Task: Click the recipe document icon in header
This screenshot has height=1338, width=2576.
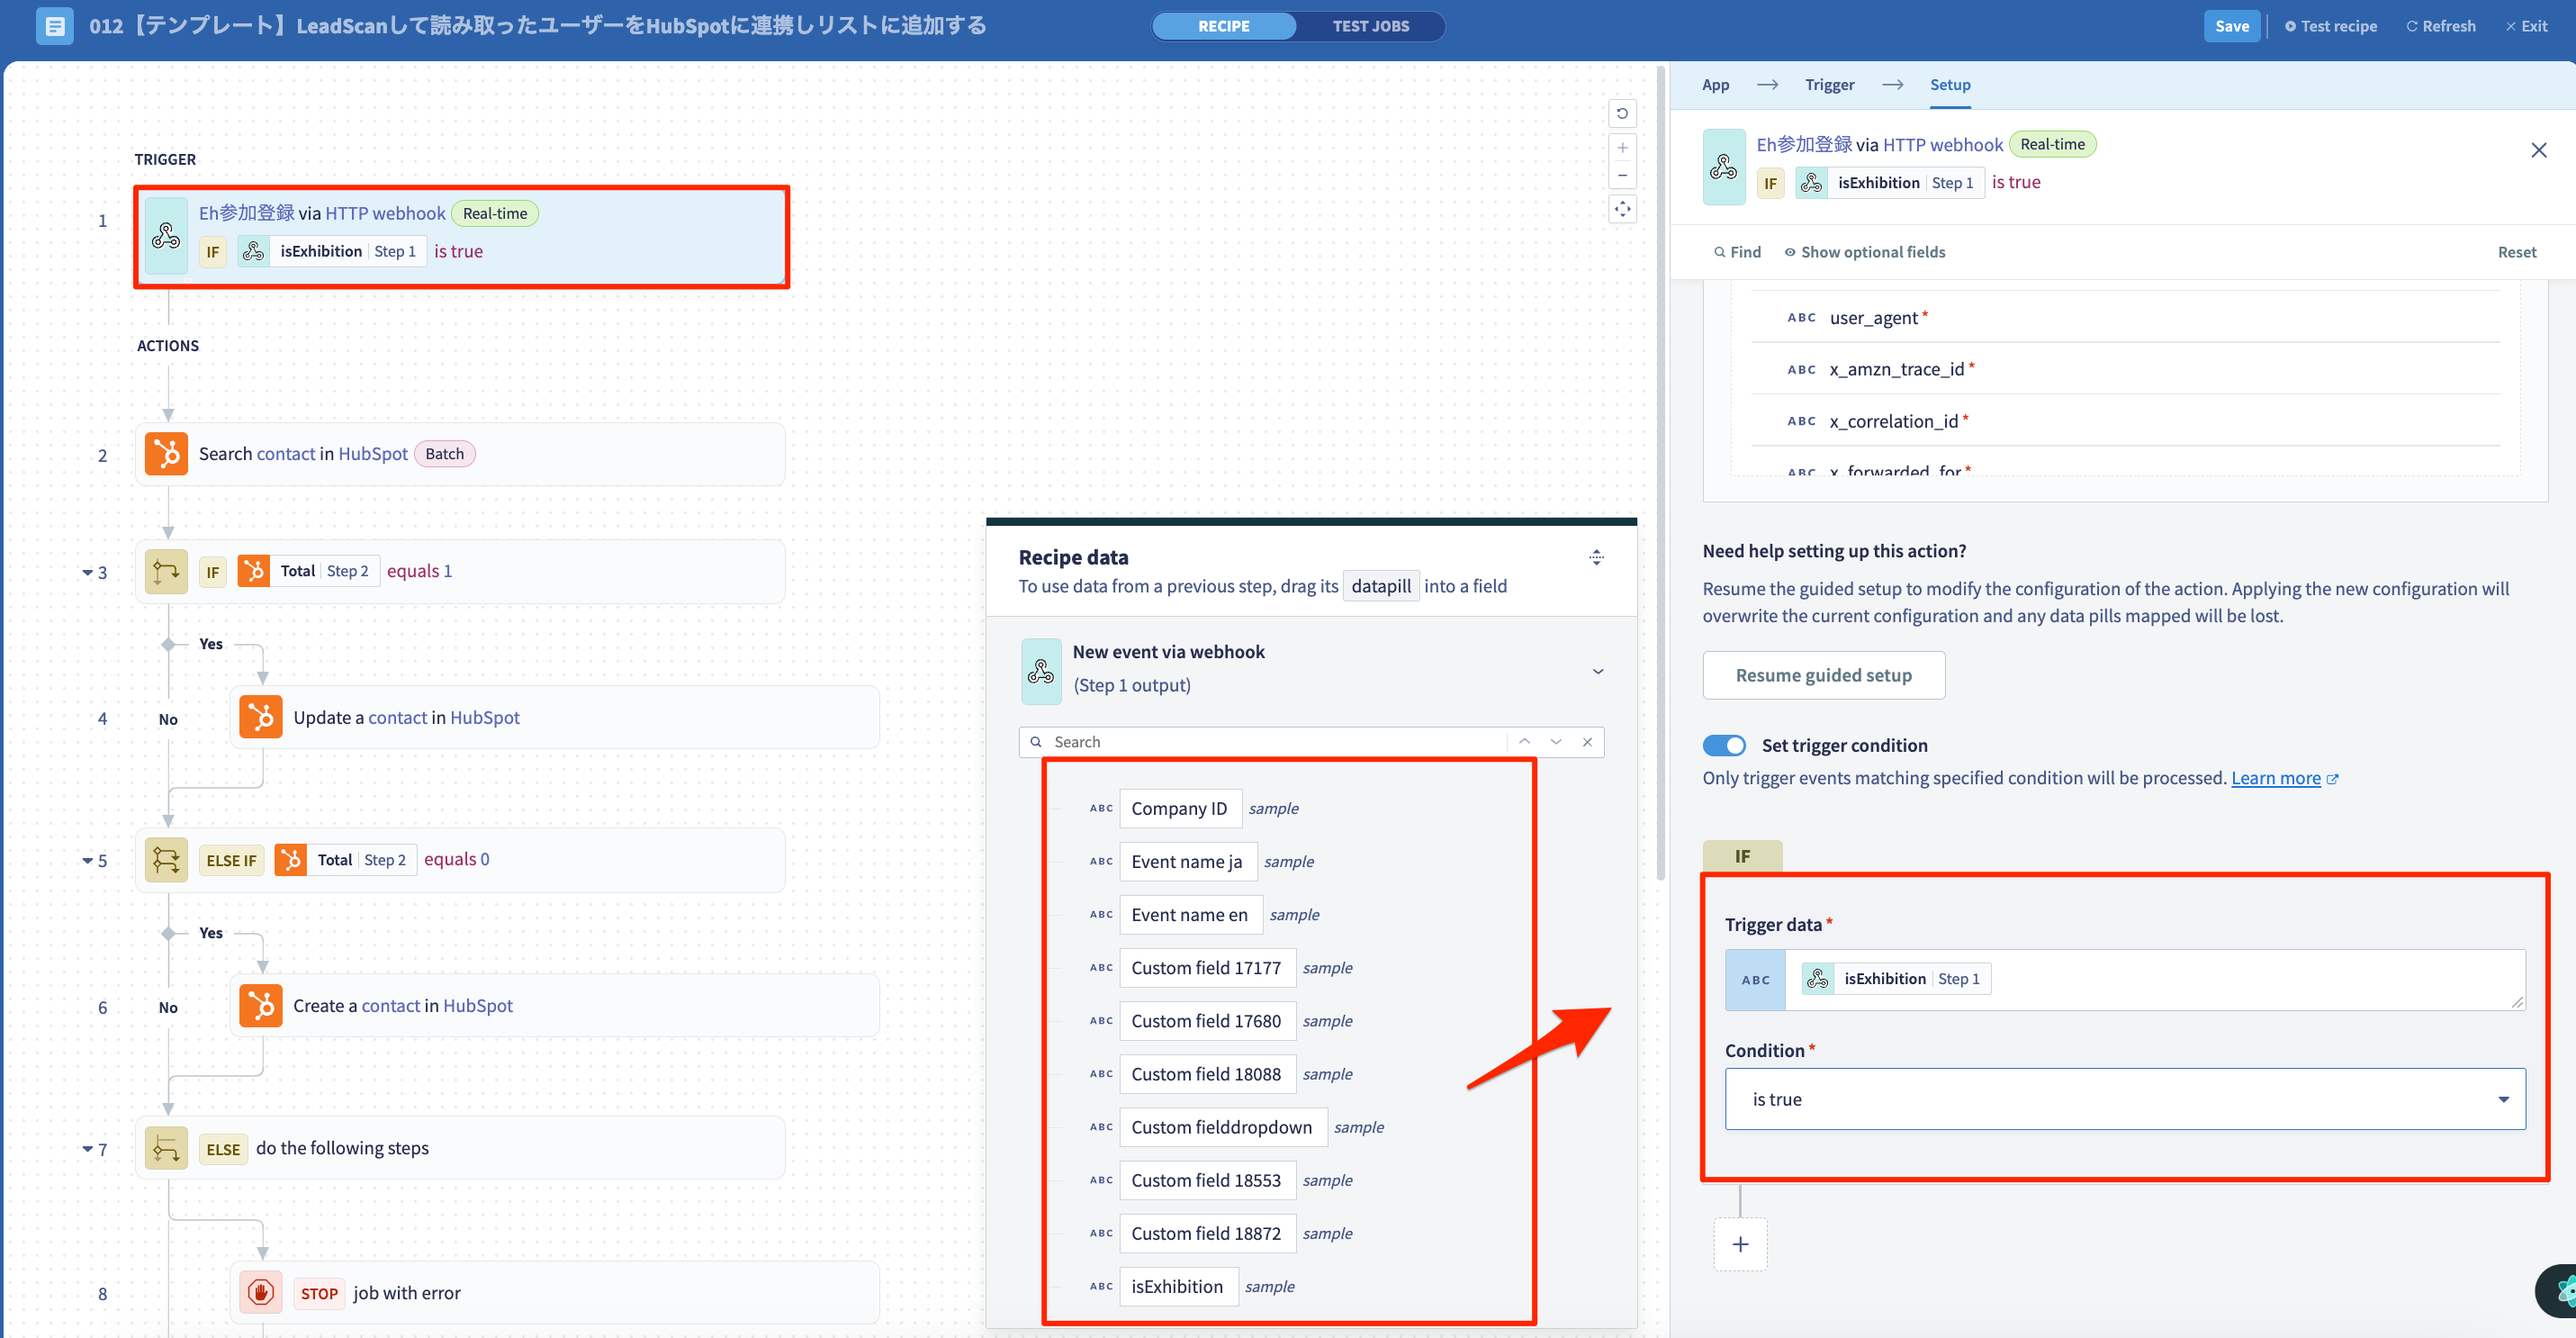Action: [x=55, y=26]
